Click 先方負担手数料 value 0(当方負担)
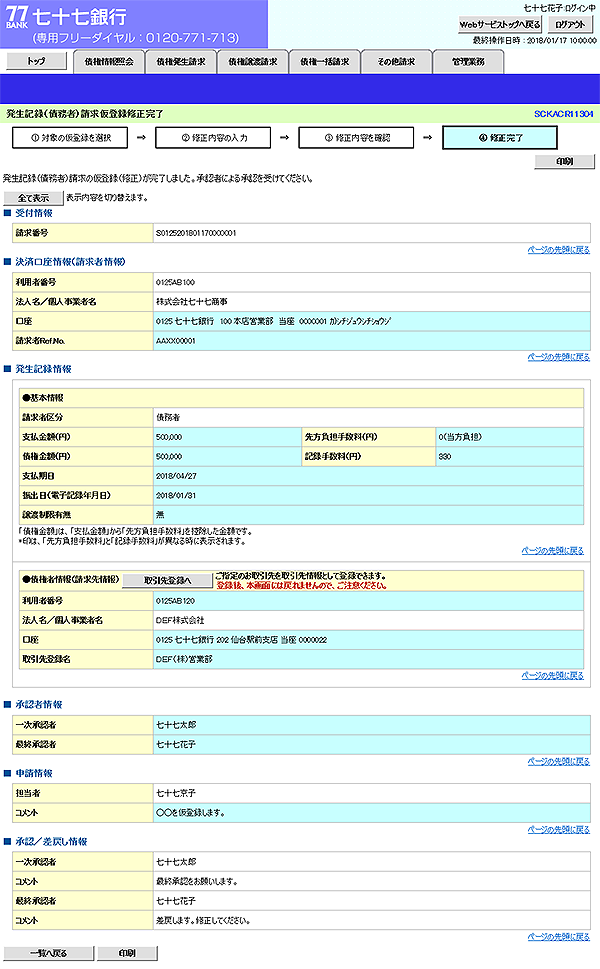This screenshot has height=969, width=600. pos(460,437)
